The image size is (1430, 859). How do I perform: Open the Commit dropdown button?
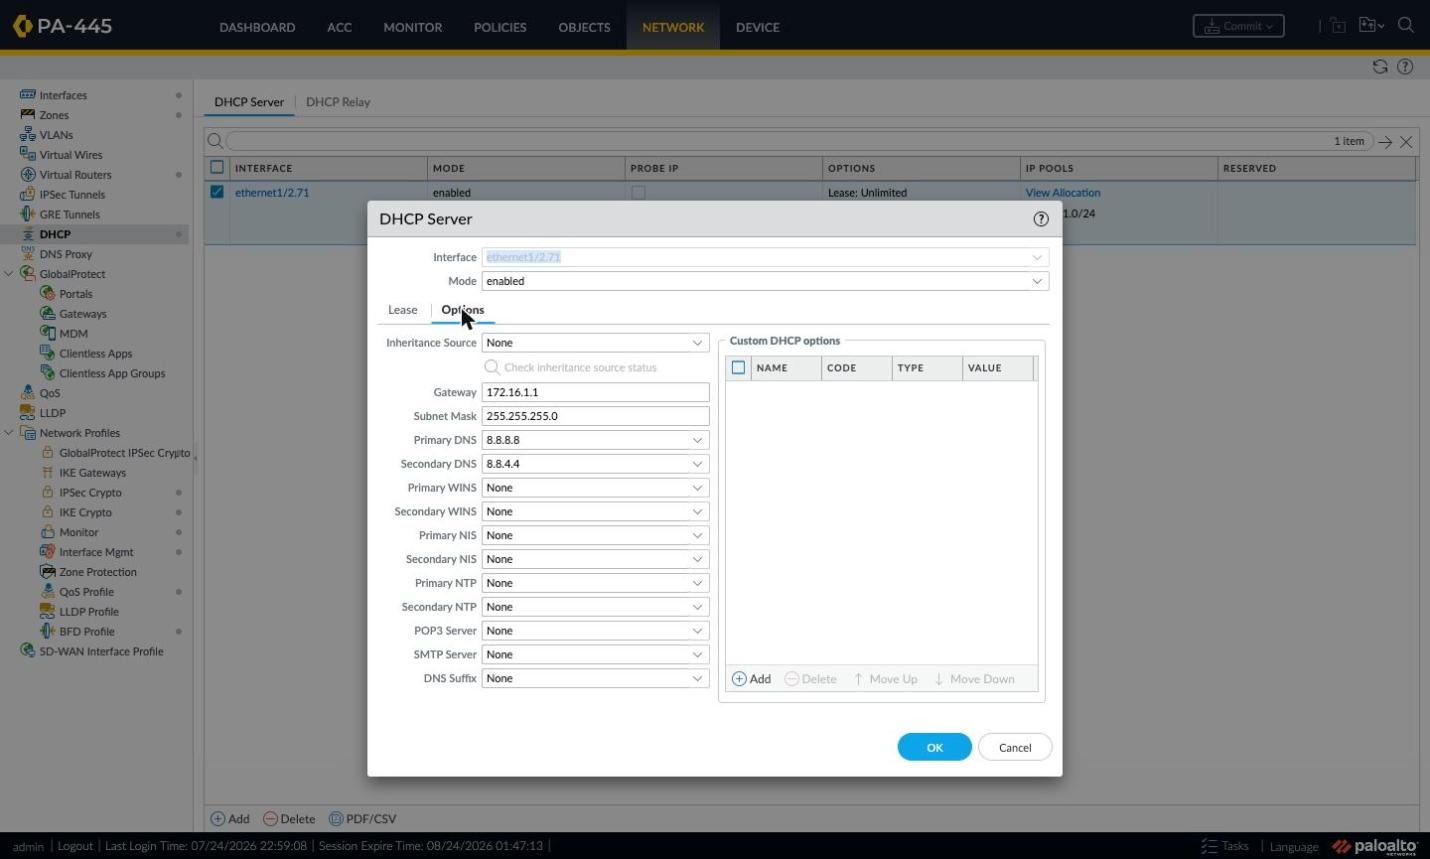(x=1238, y=26)
